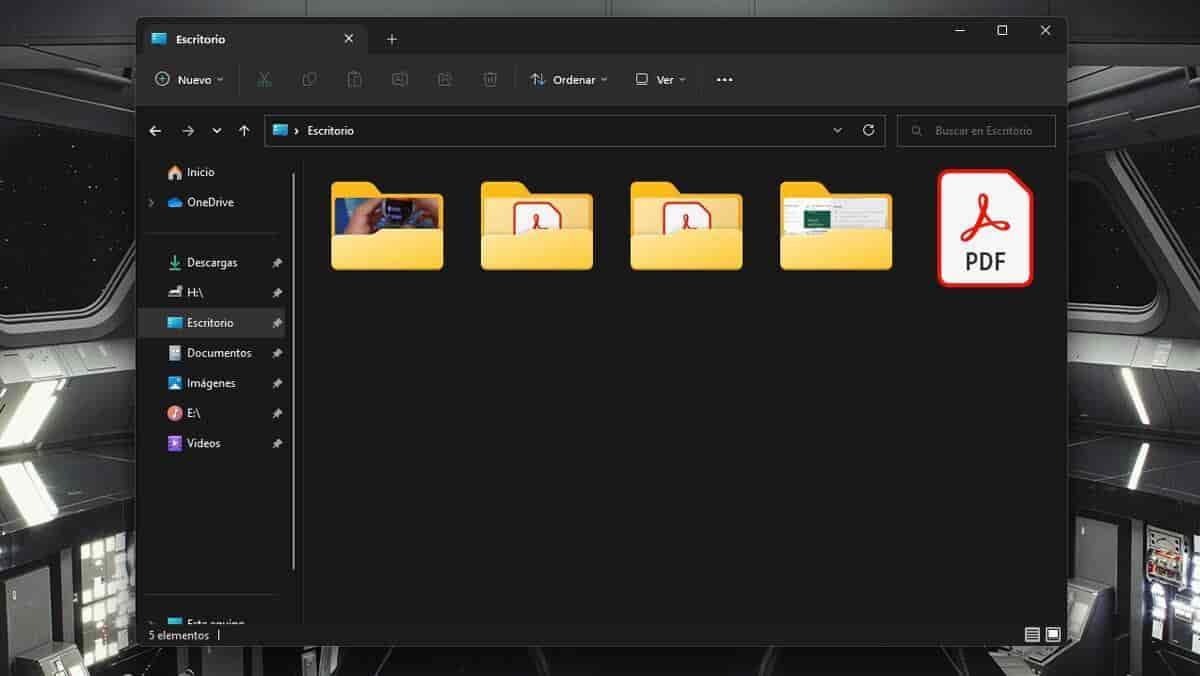Click the Paste clipboard icon
The width and height of the screenshot is (1200, 676).
click(354, 80)
